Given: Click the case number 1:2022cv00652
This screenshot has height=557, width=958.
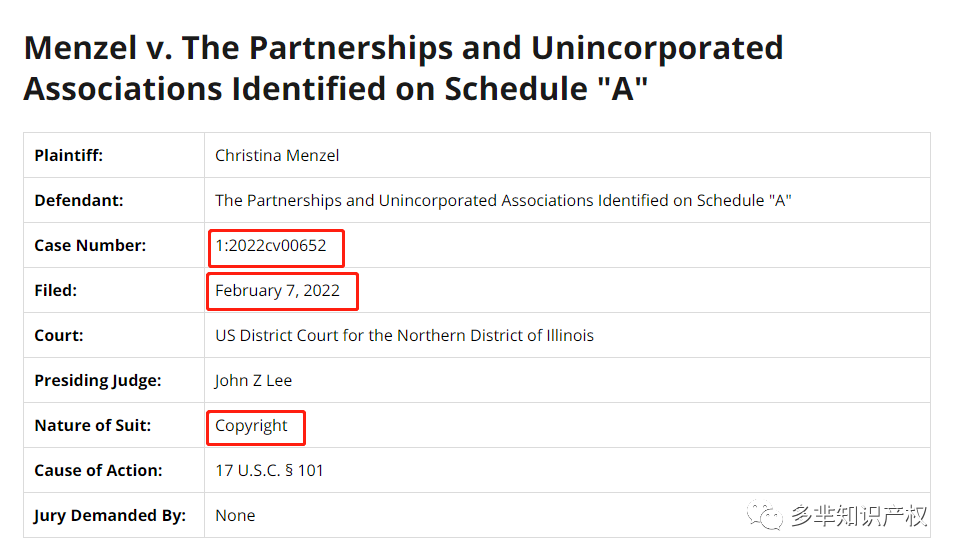Looking at the screenshot, I should tap(271, 246).
